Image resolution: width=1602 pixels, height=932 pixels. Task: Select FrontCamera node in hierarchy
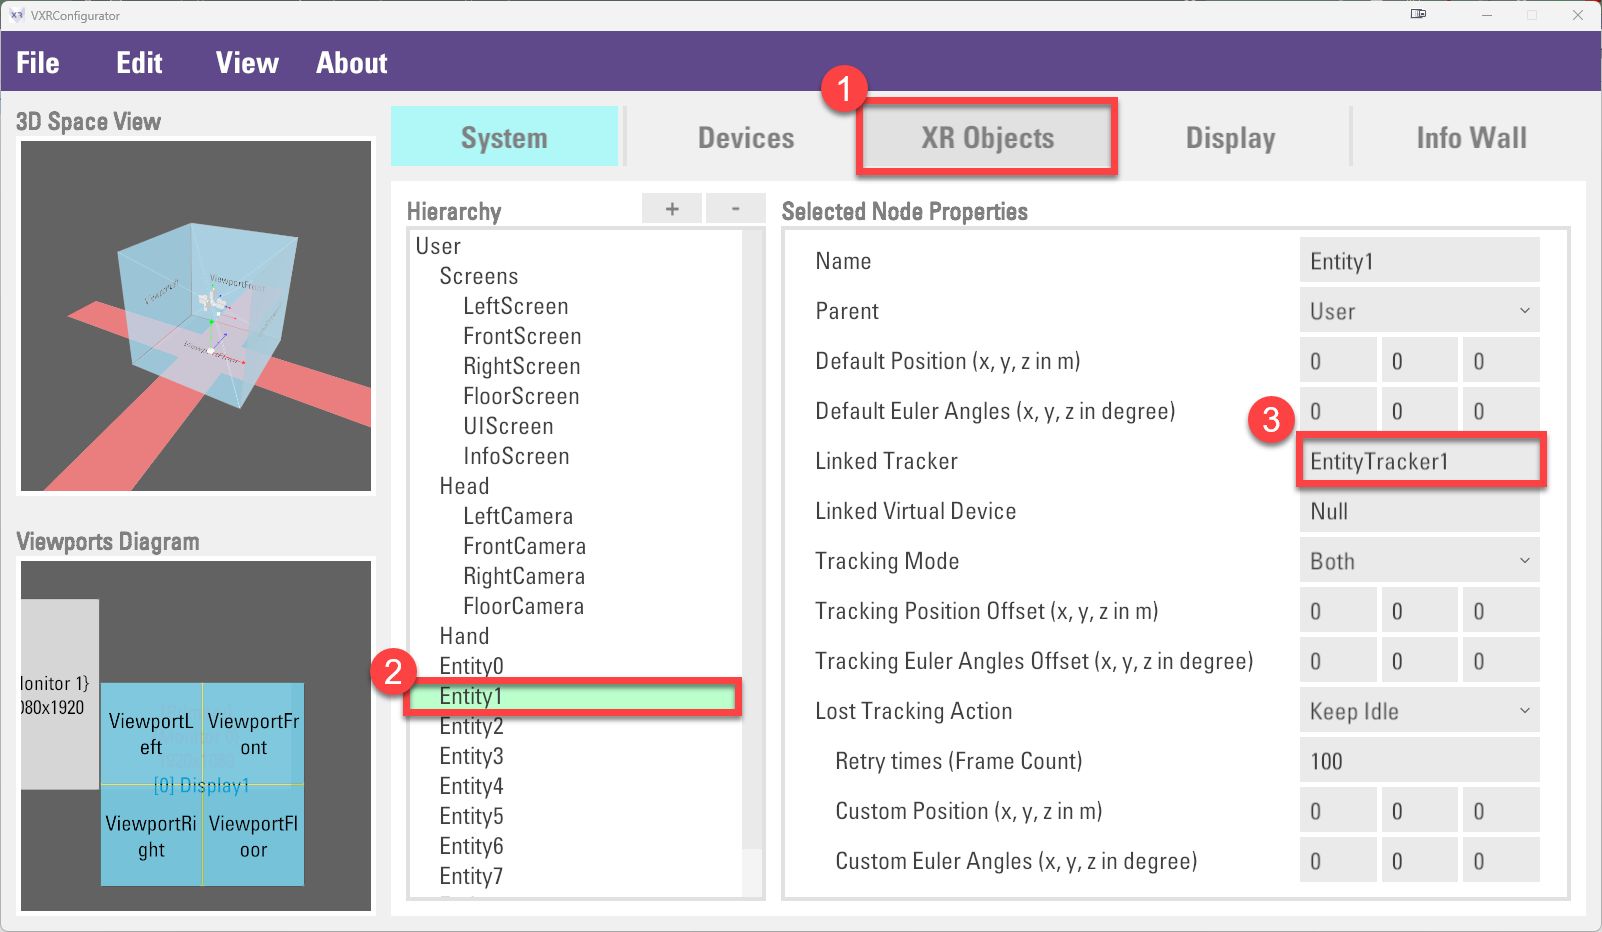click(524, 546)
